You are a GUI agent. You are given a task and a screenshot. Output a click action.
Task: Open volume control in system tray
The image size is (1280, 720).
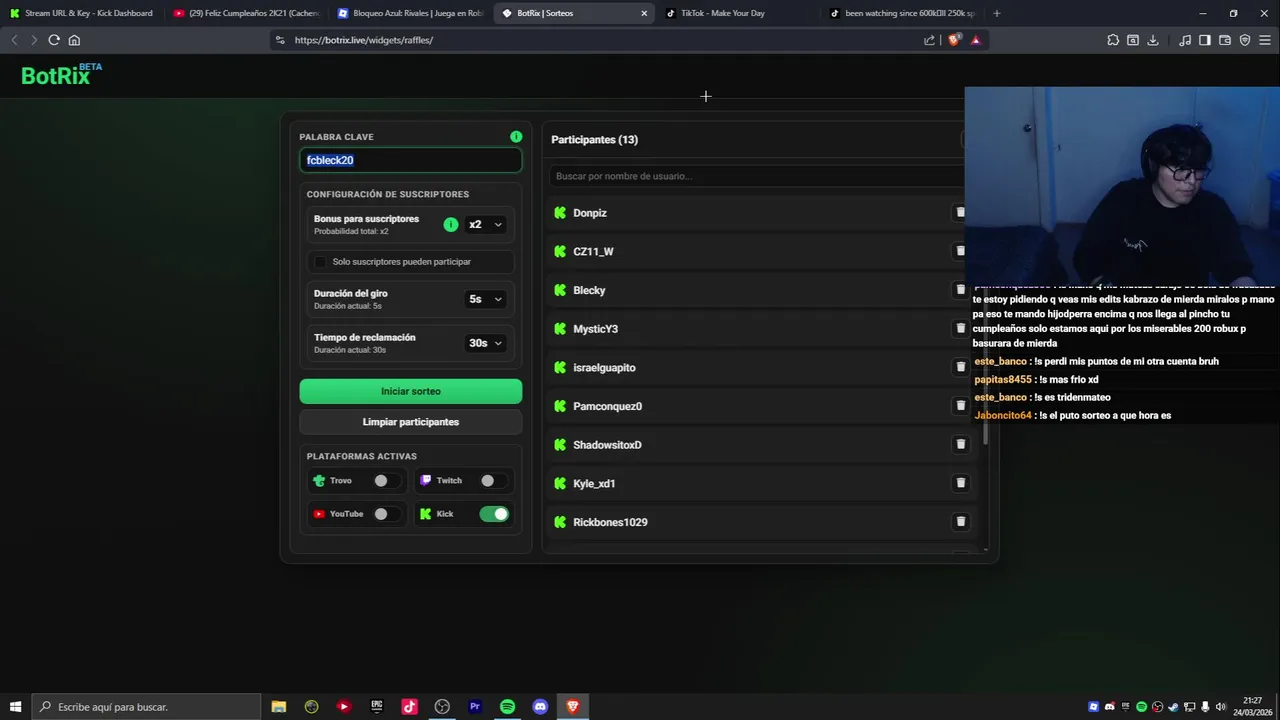(x=1220, y=707)
